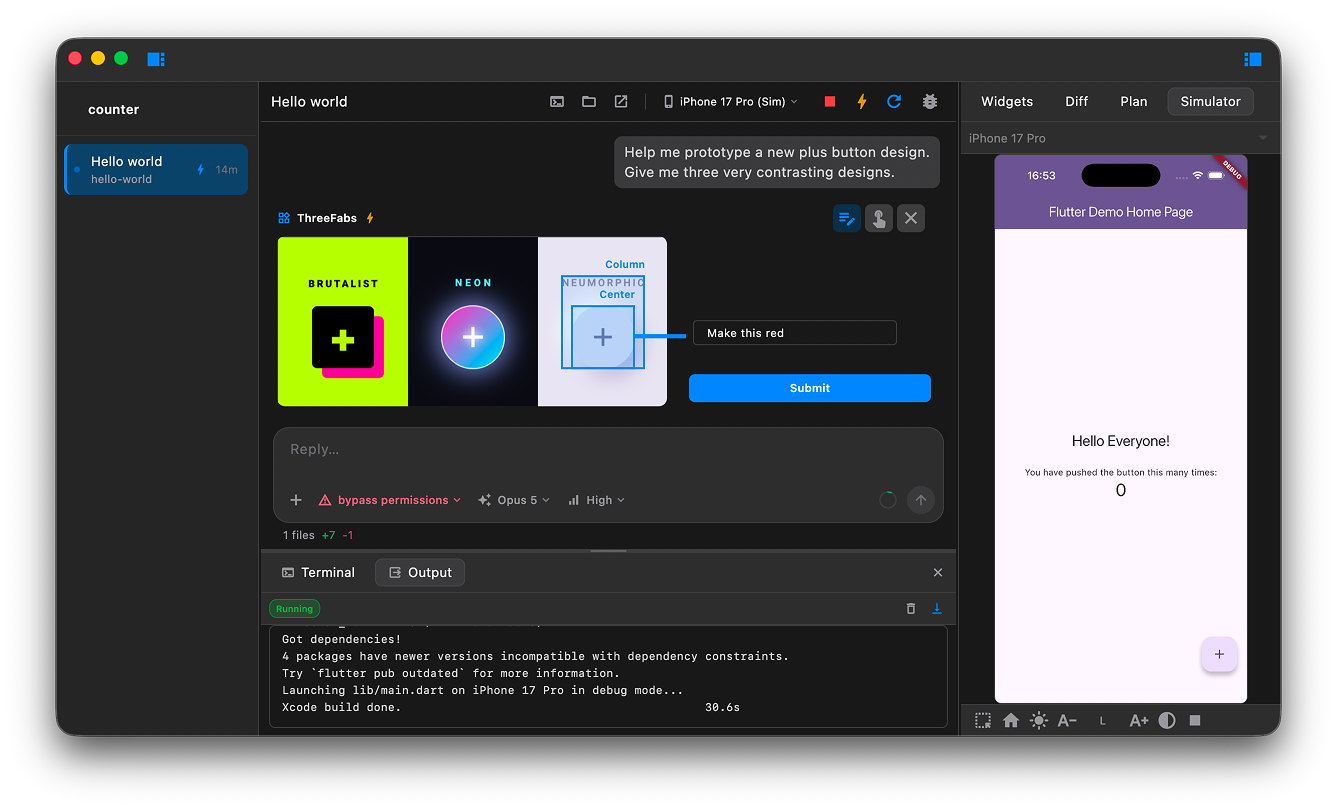Open the debug bug icon
This screenshot has height=810, width=1337.
tap(929, 102)
